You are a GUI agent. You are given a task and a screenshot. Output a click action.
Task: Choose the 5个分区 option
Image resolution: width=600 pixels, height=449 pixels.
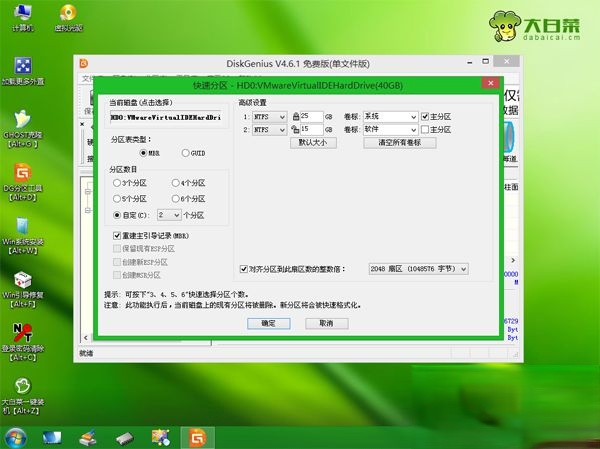117,199
